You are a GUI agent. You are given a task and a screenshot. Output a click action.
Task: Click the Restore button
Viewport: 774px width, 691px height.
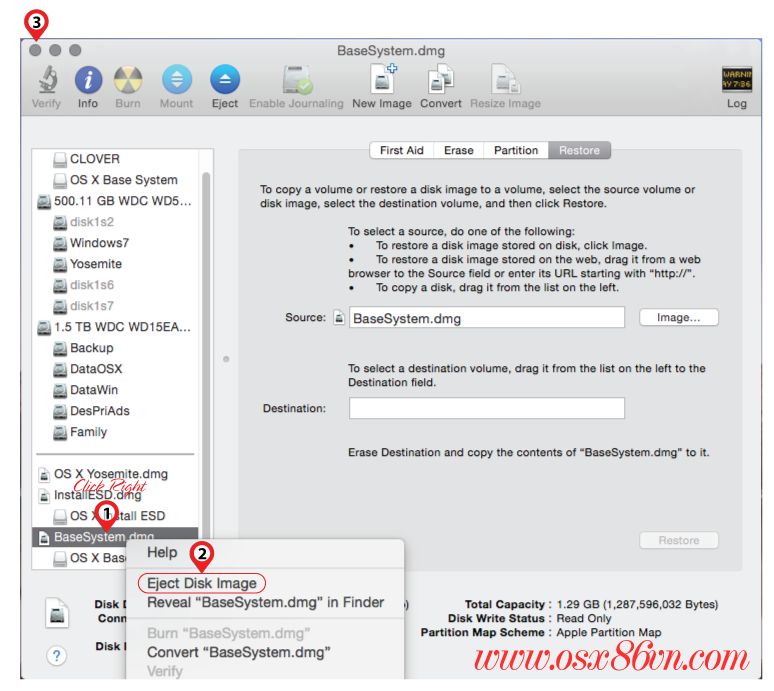(679, 540)
